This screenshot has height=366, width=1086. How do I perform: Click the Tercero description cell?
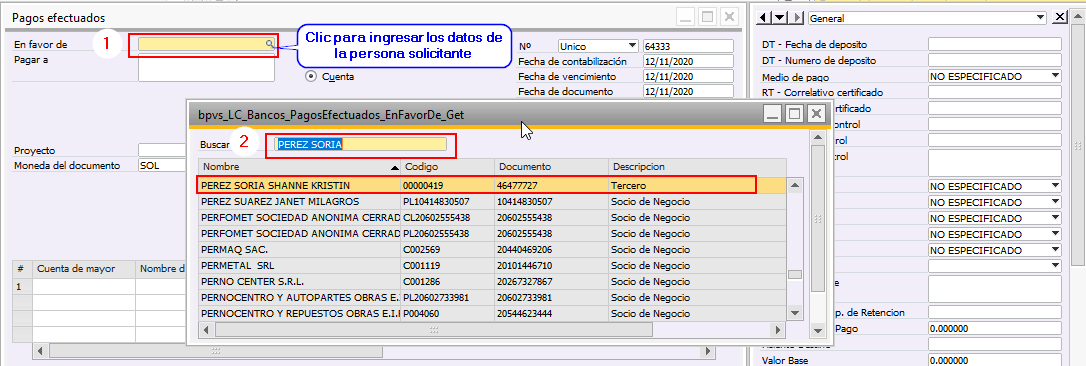pos(697,185)
